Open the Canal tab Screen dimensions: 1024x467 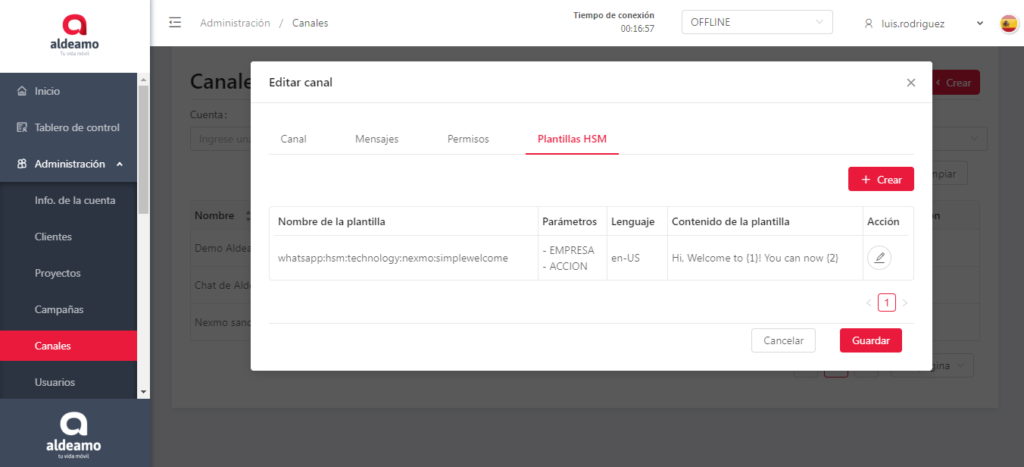[293, 139]
